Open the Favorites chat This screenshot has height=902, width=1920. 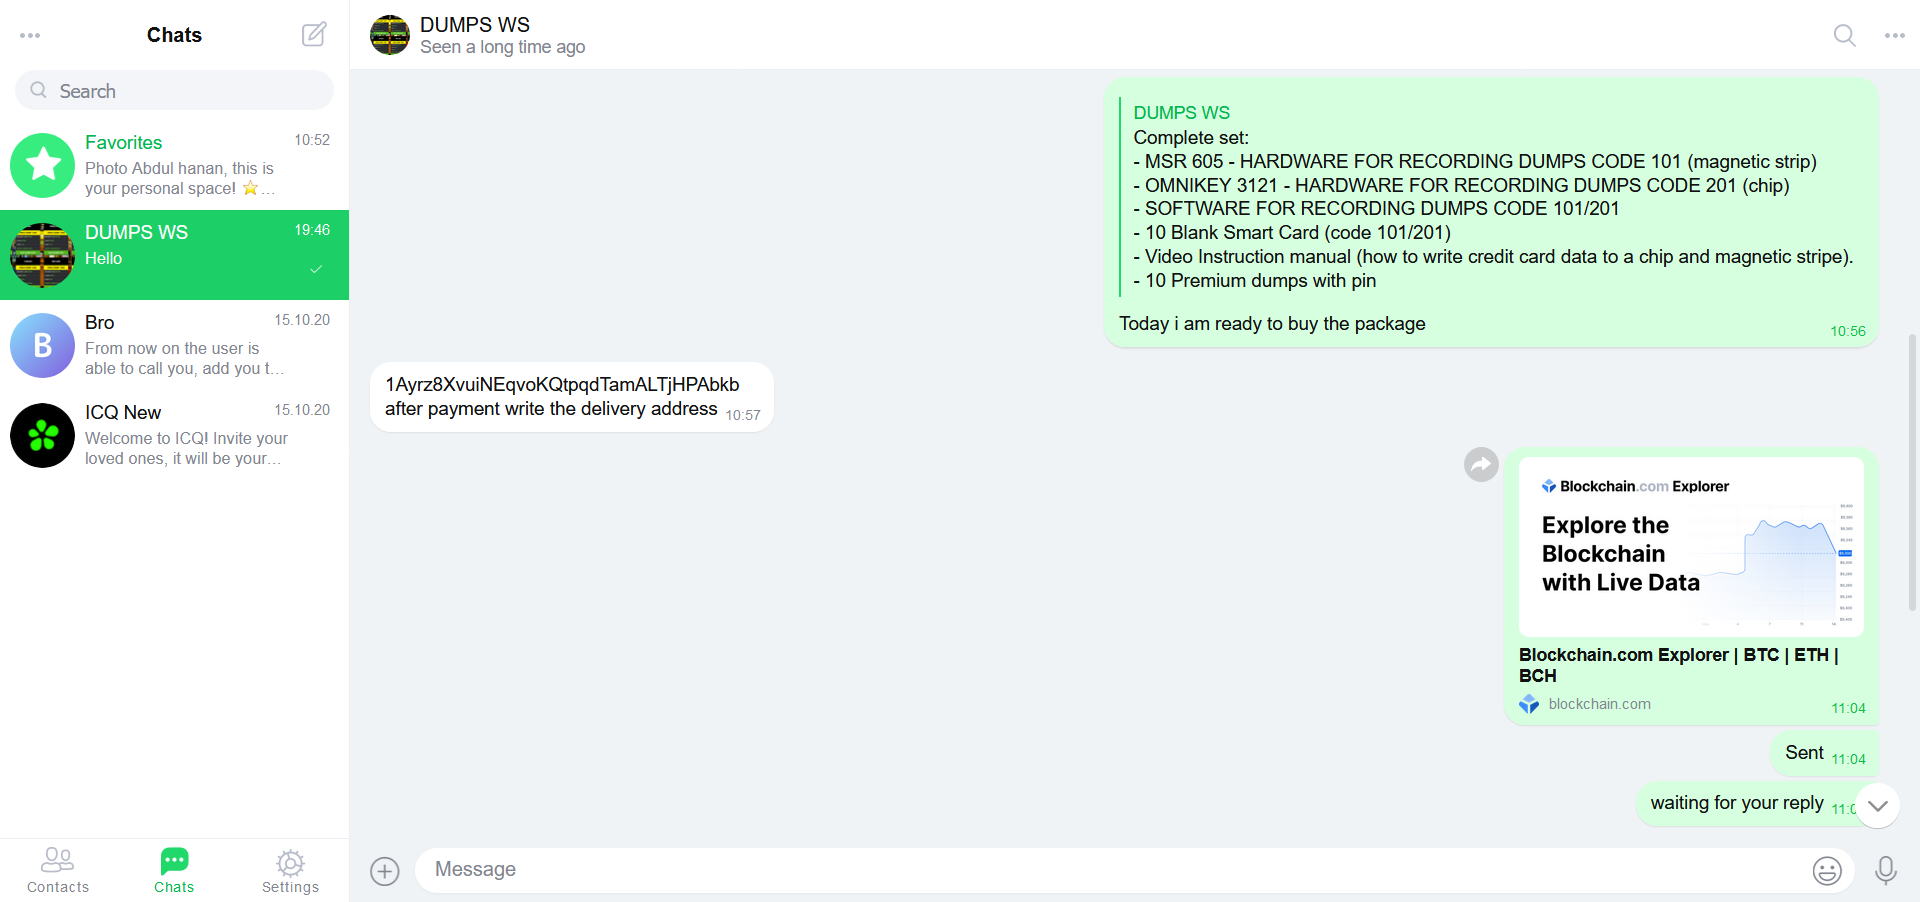pyautogui.click(x=174, y=165)
